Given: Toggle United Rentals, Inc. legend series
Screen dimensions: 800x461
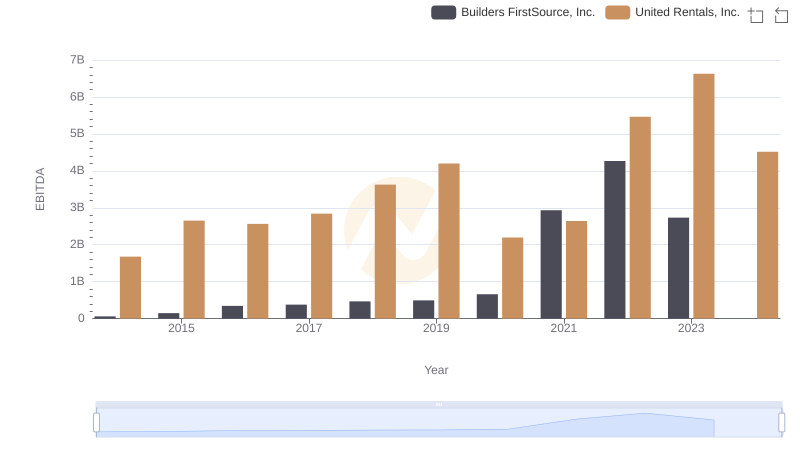Looking at the screenshot, I should pos(672,12).
